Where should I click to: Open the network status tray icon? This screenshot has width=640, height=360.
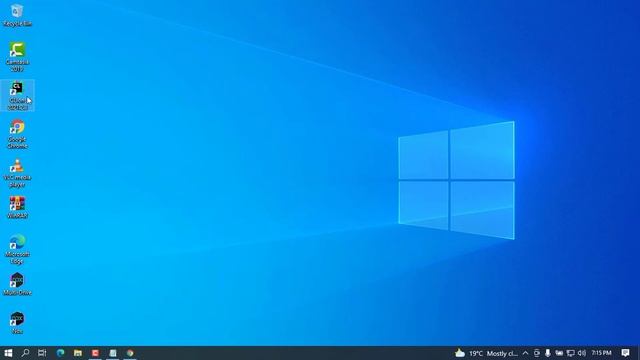(x=571, y=353)
